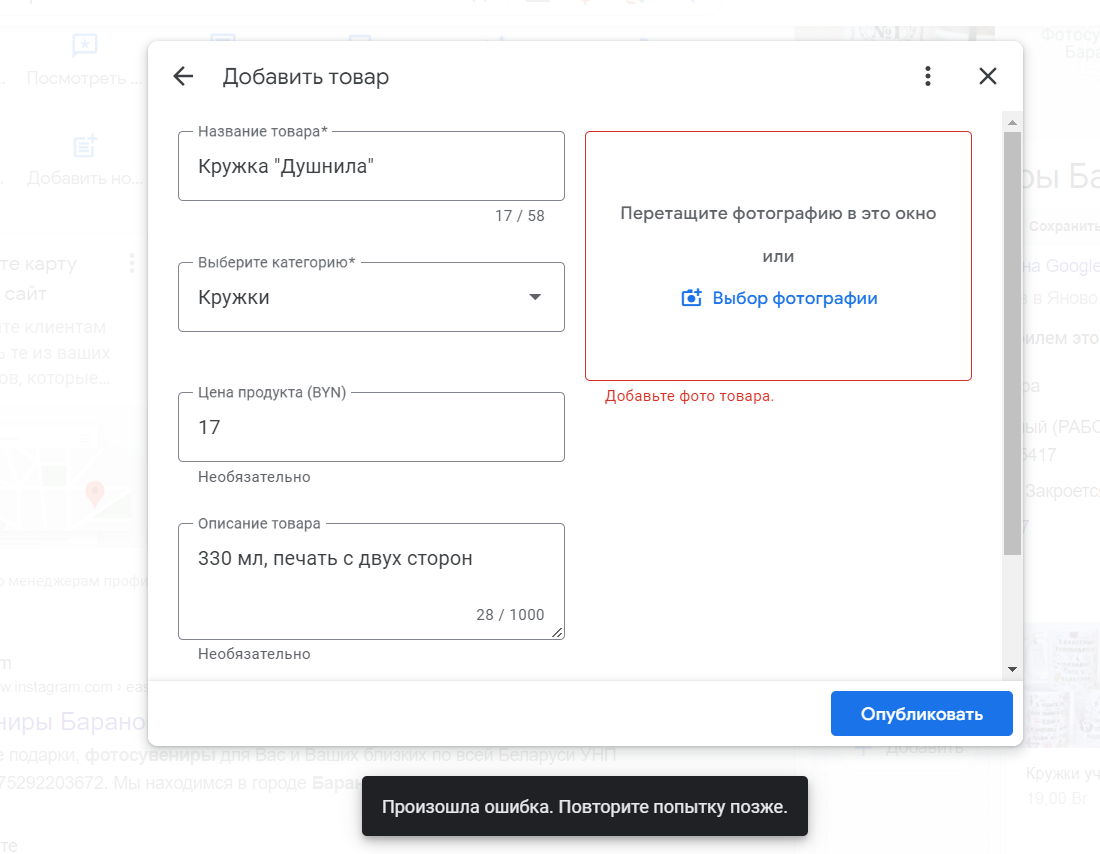
Task: Click the error text Добавьте фото товара
Action: tap(690, 396)
